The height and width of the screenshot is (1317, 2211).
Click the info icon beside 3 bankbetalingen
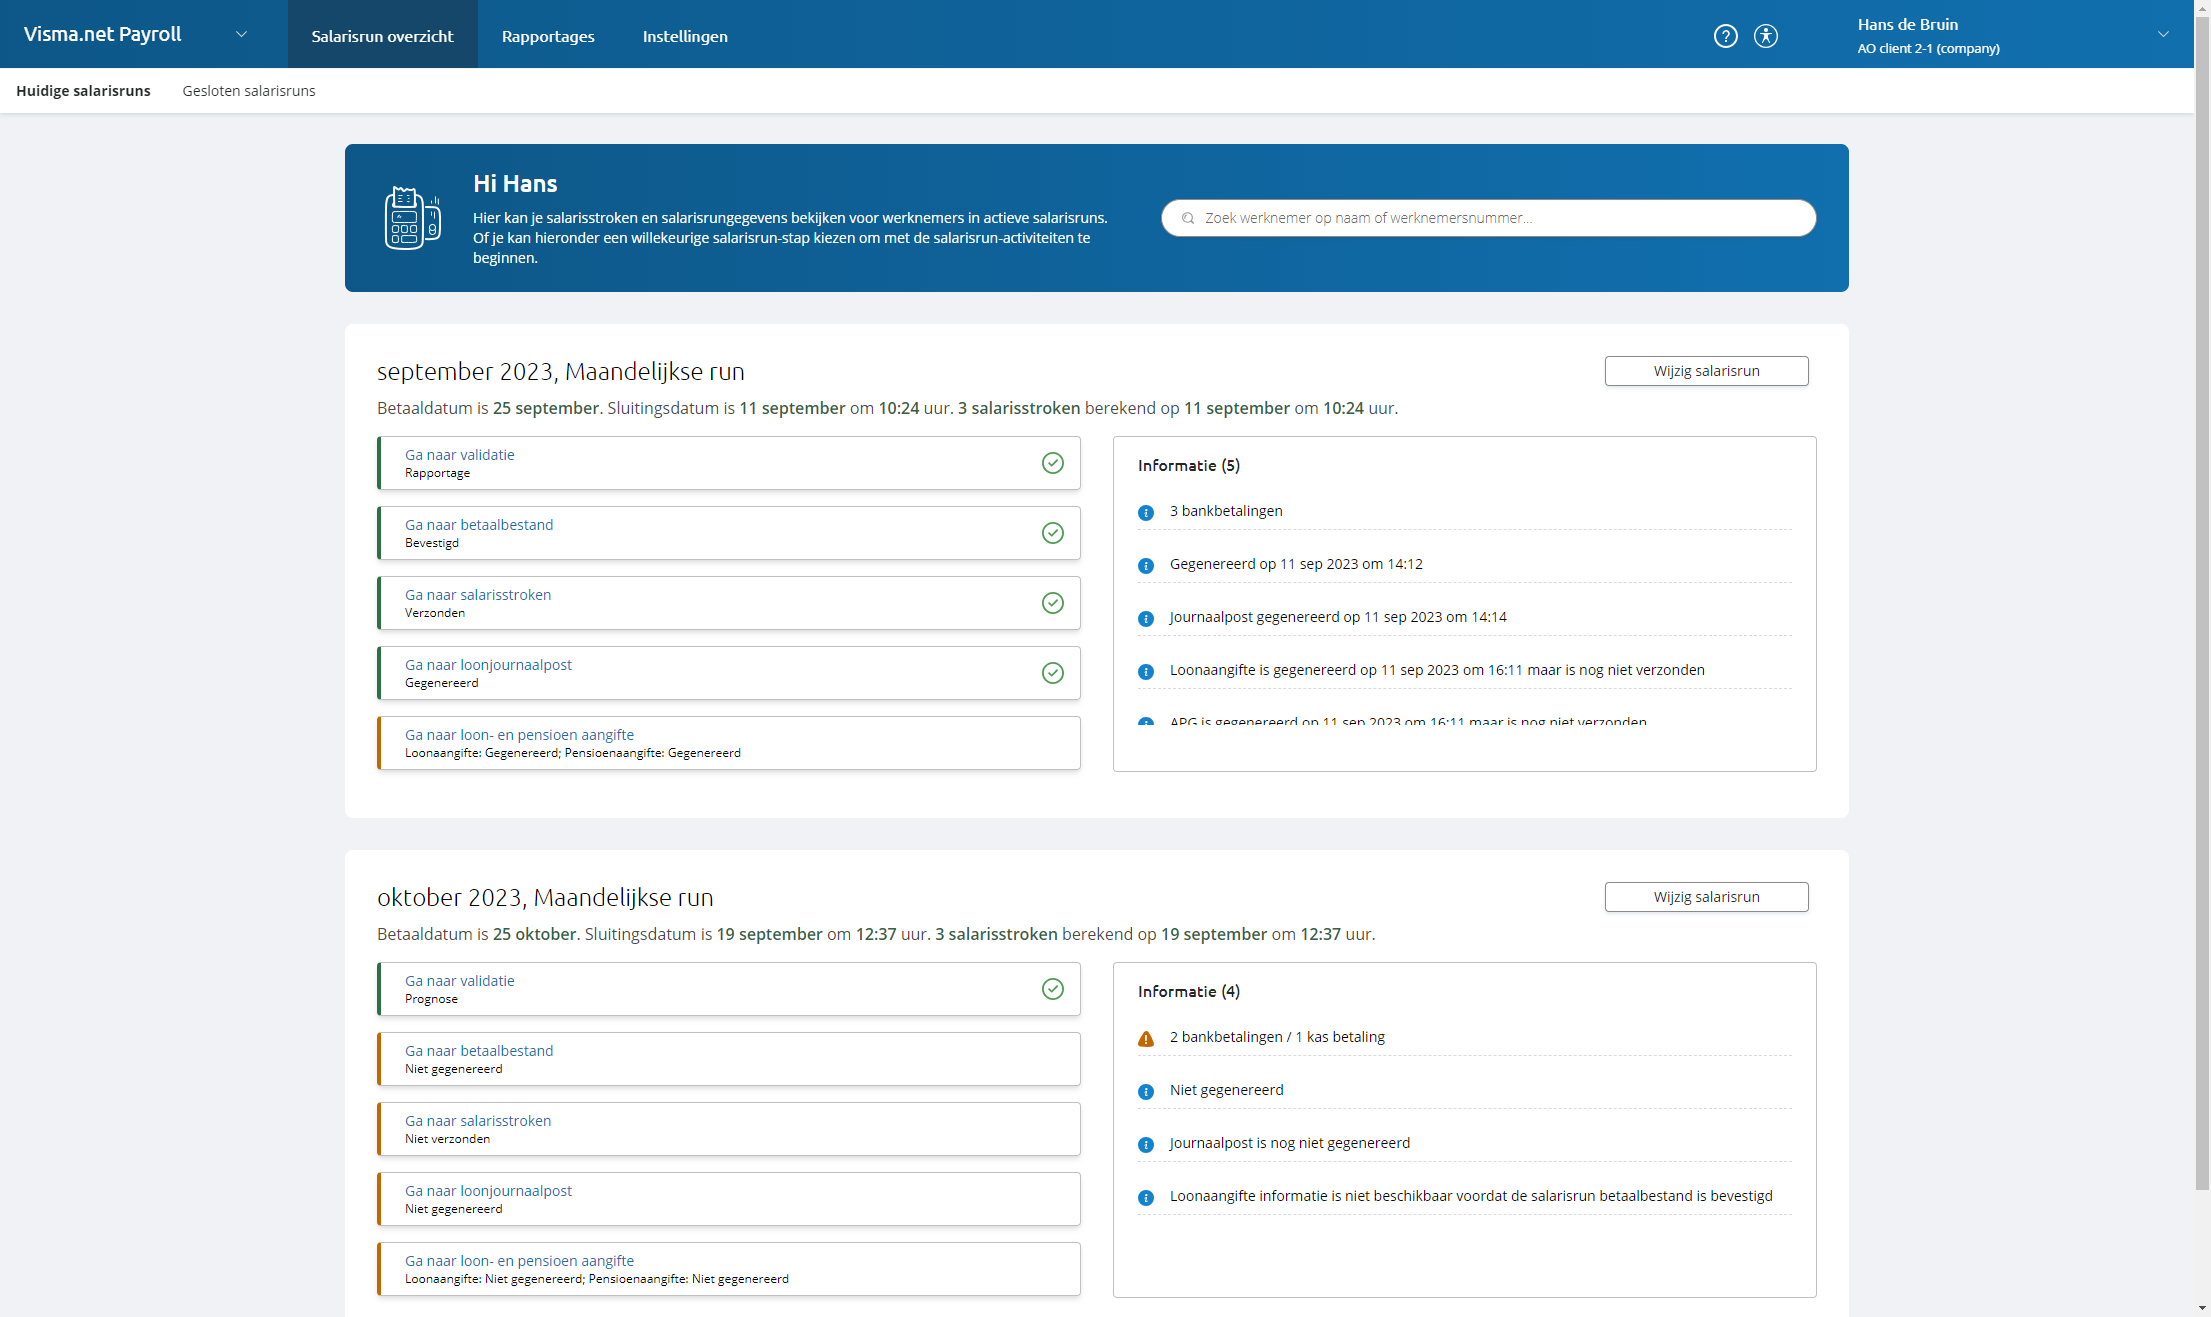[1145, 512]
